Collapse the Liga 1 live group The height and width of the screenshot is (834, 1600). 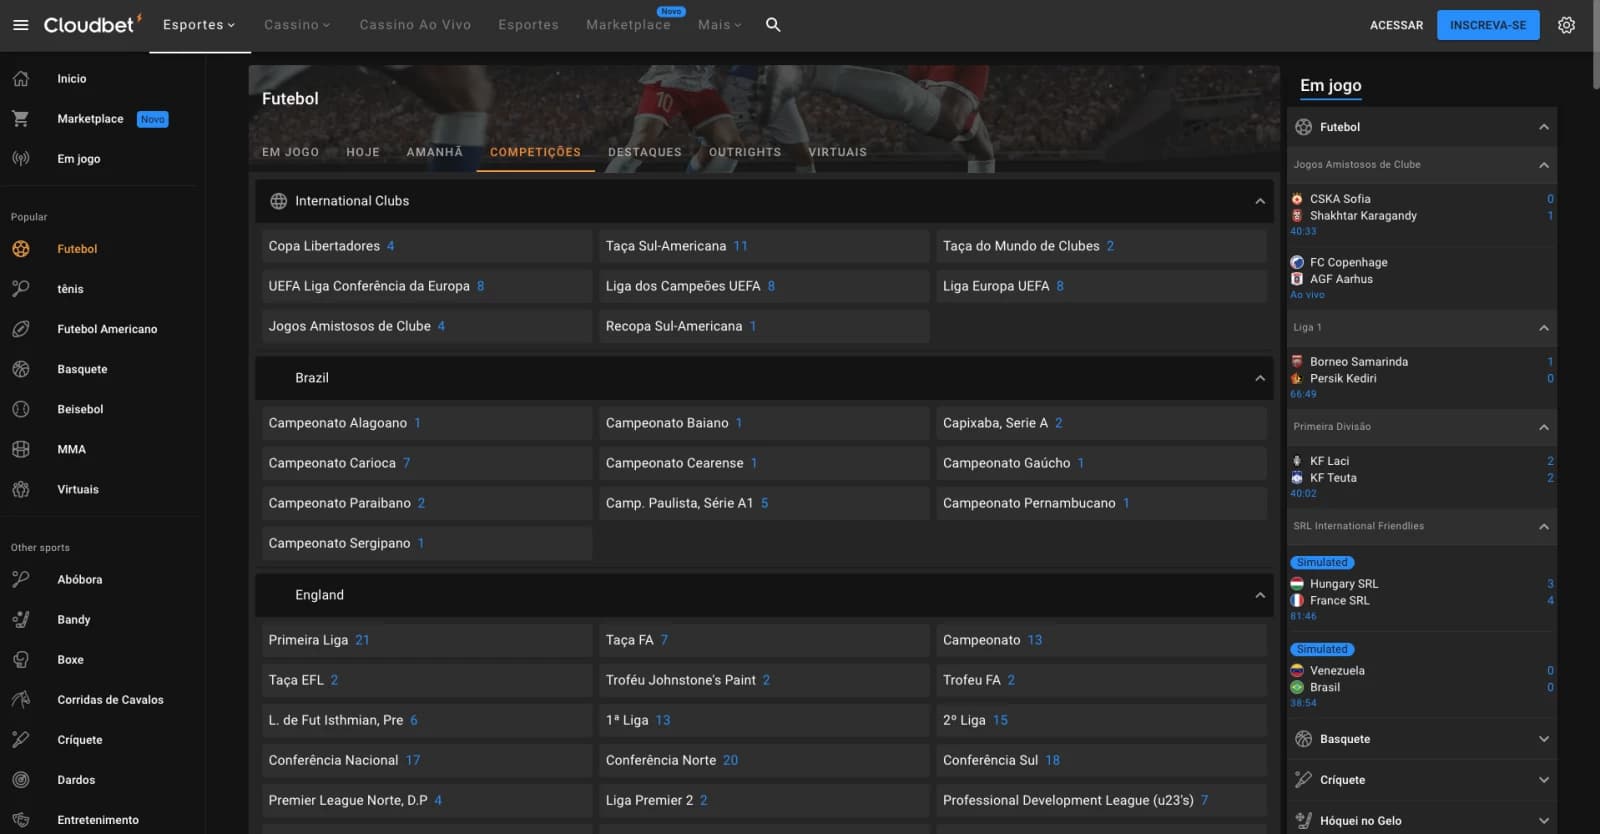click(1544, 328)
